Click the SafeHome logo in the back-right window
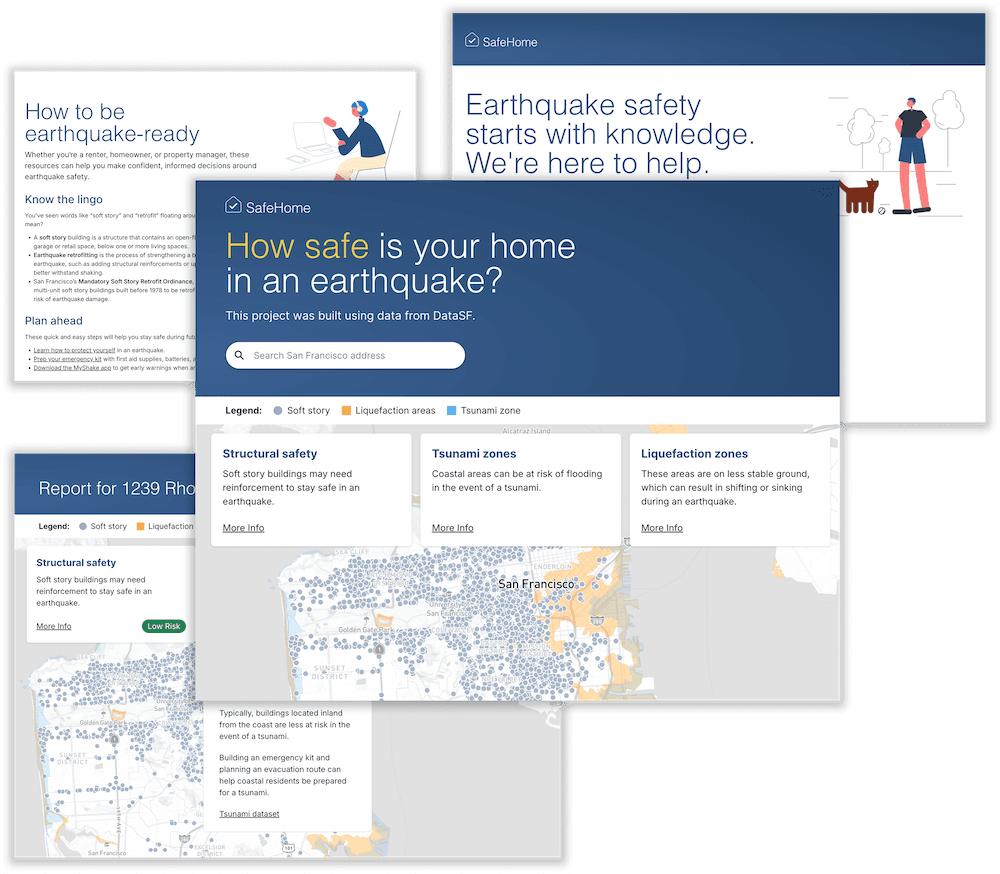 (501, 41)
